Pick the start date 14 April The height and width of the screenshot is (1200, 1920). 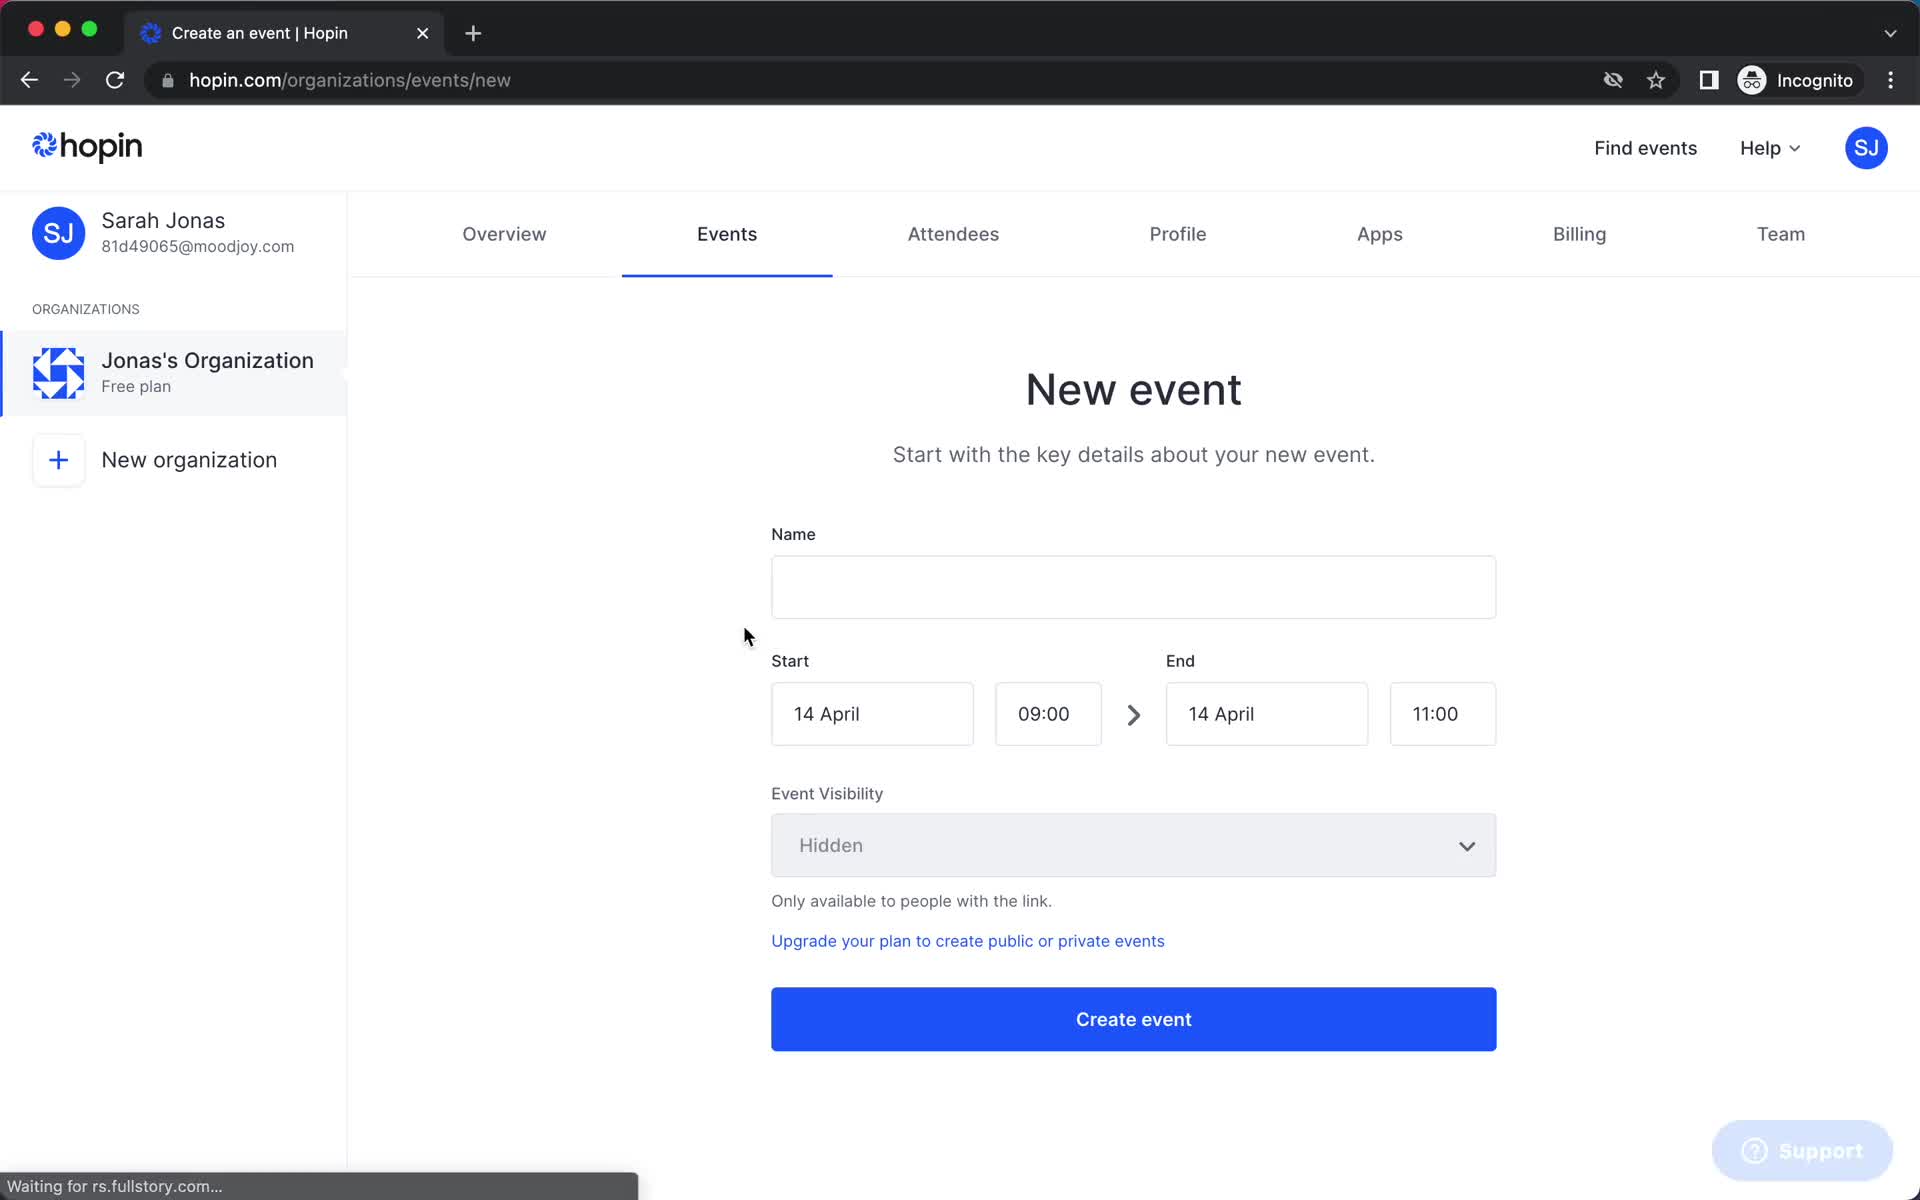click(x=872, y=714)
